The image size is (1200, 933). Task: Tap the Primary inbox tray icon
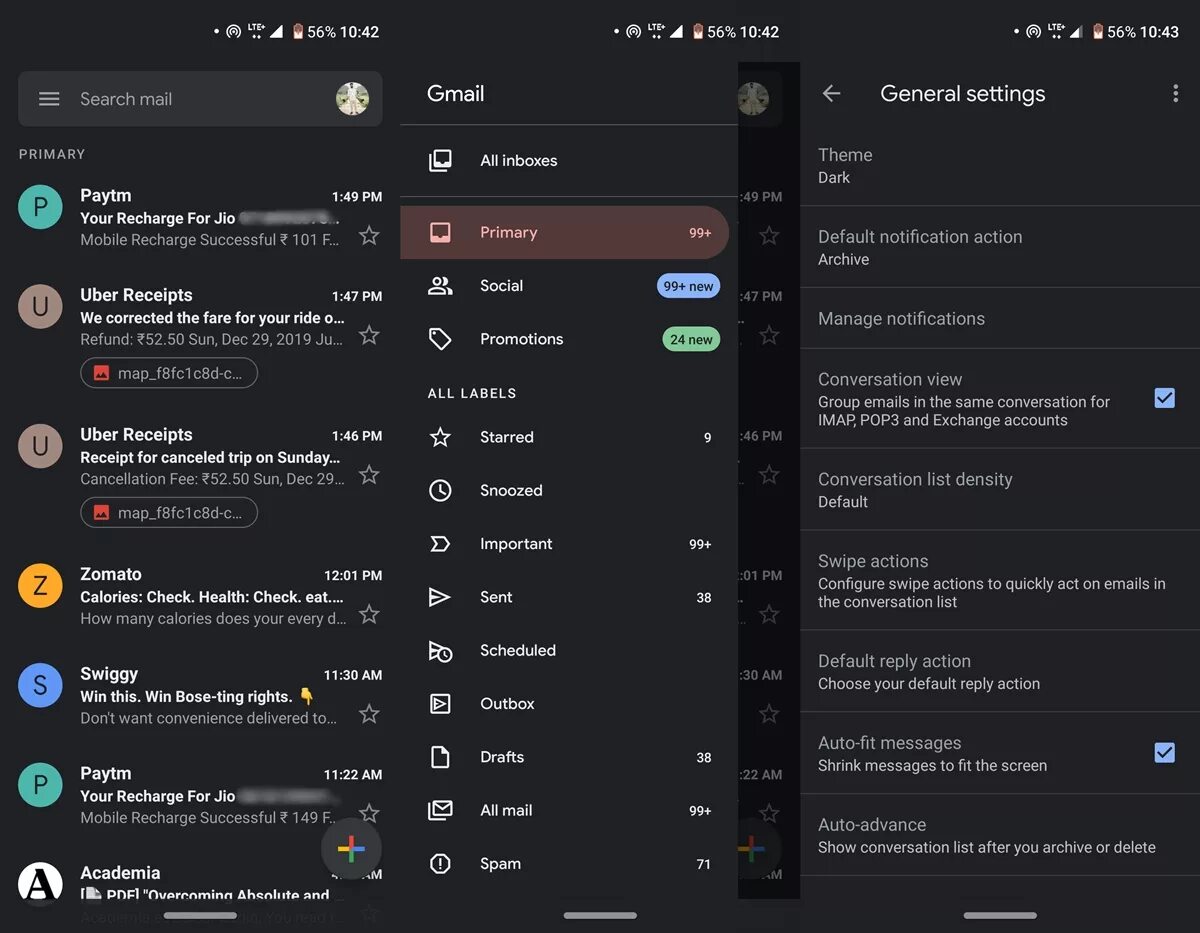(x=440, y=232)
